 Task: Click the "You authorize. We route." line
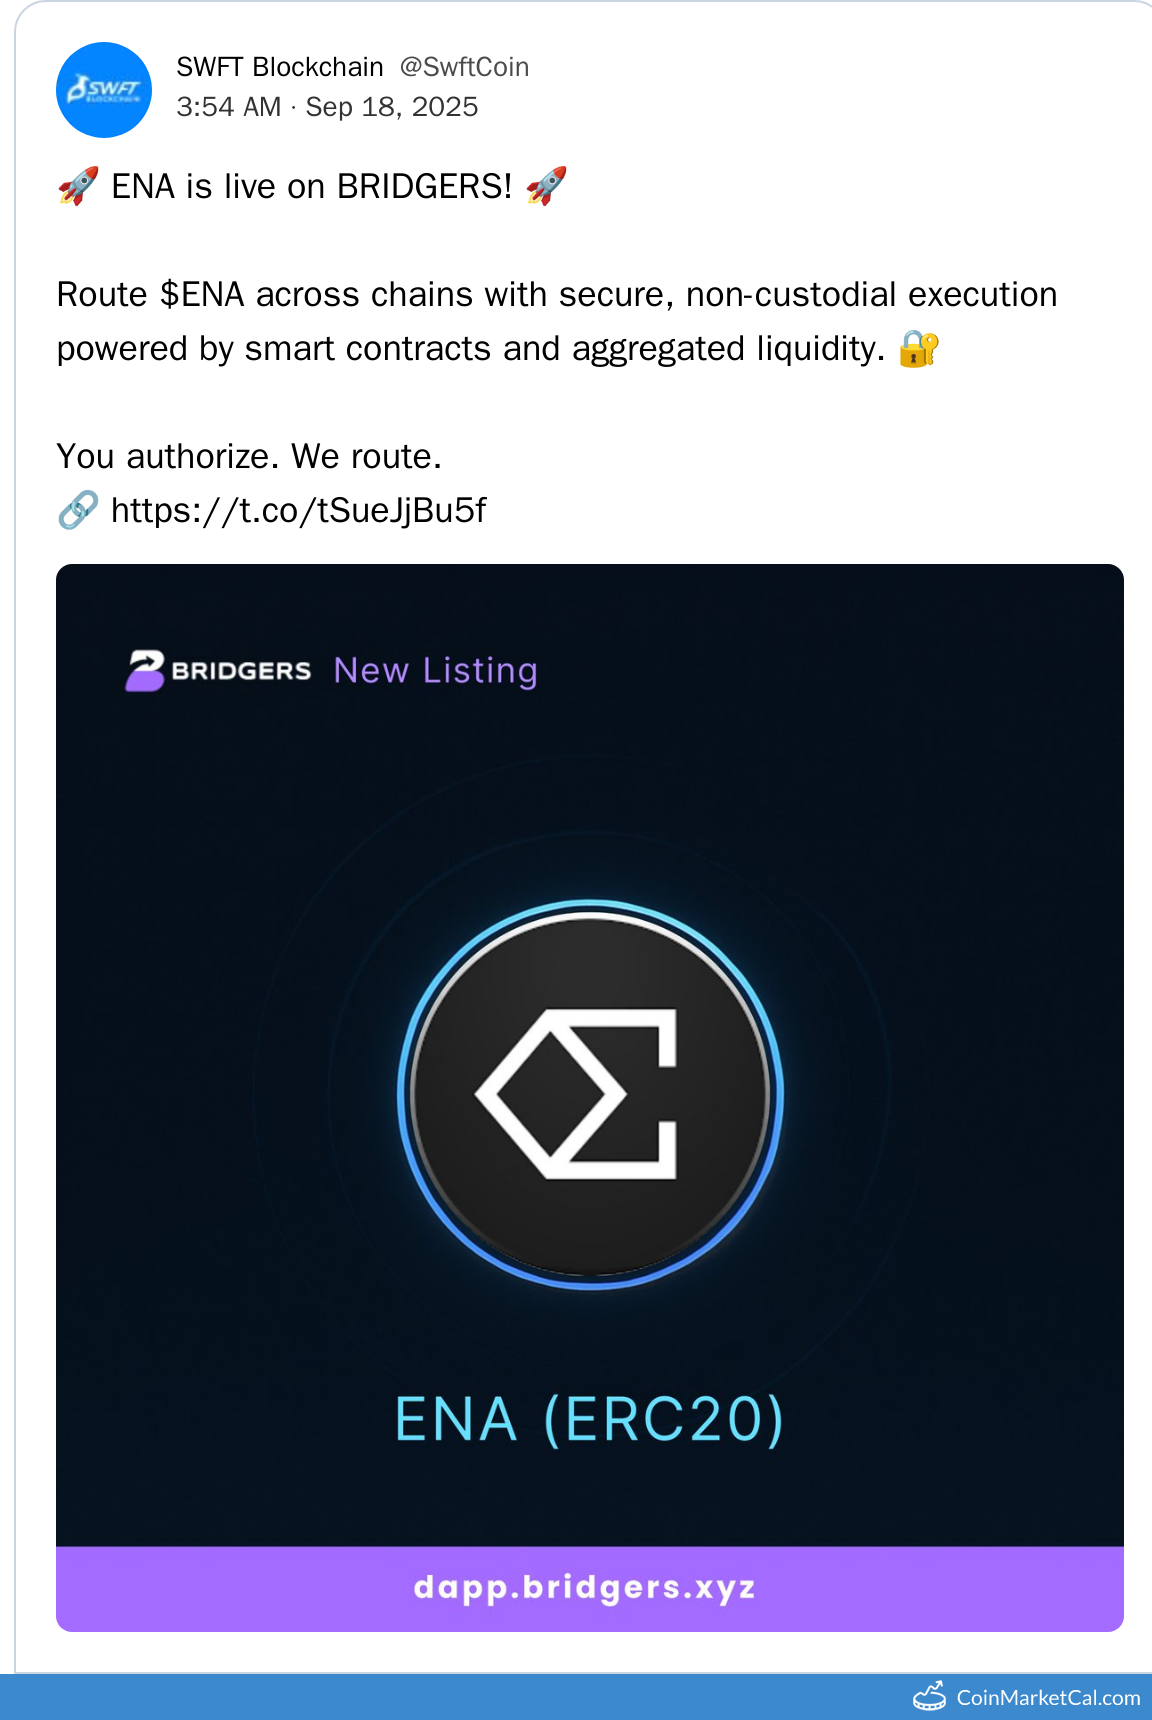click(x=249, y=457)
